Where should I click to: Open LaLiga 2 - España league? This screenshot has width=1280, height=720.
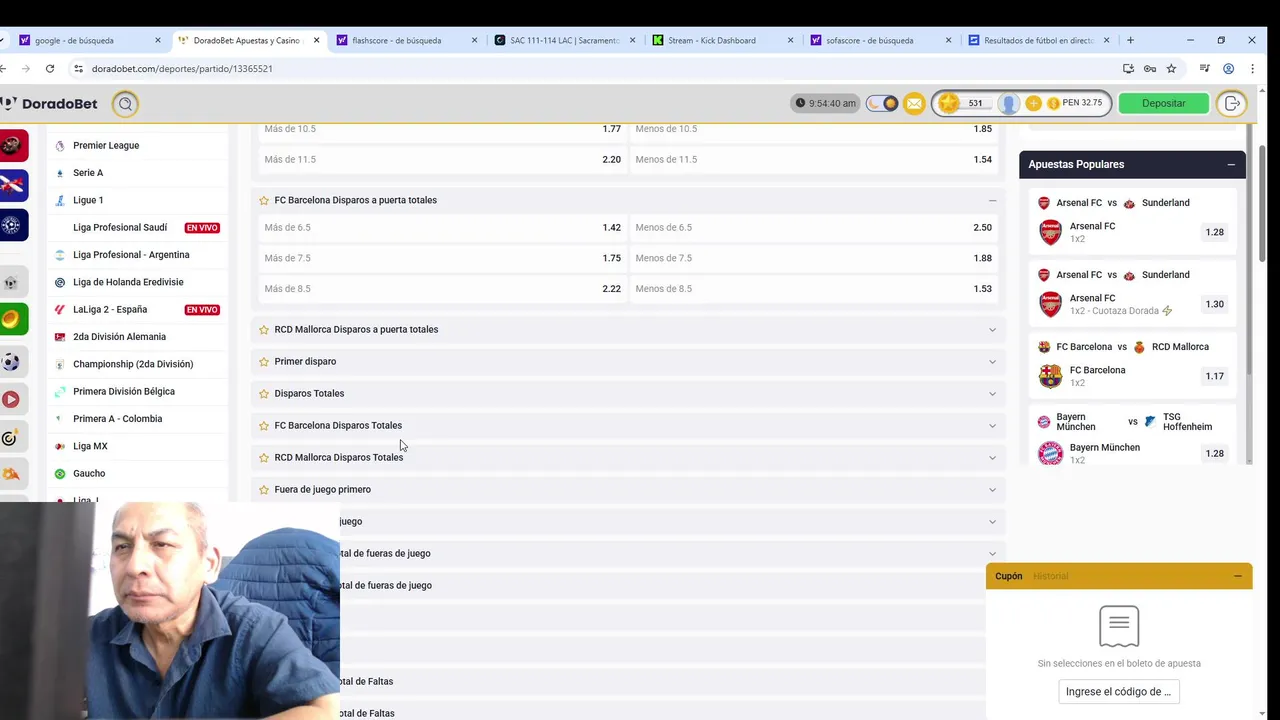(x=110, y=309)
